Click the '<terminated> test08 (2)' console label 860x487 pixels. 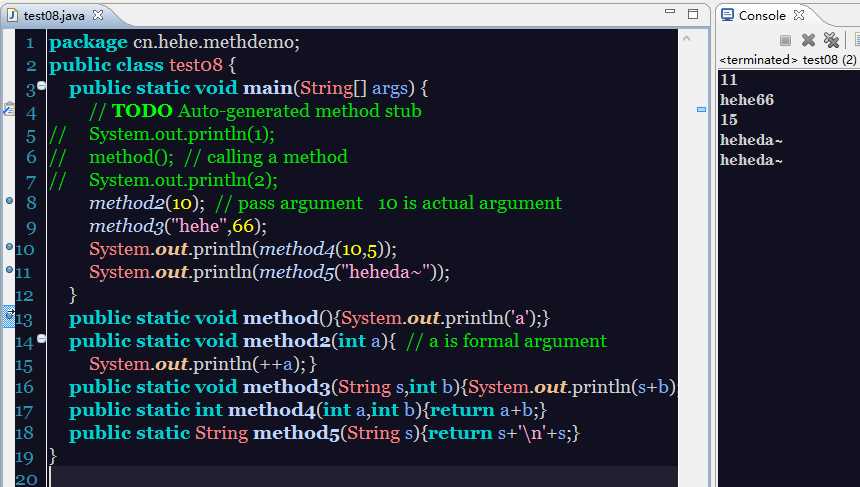pos(788,59)
